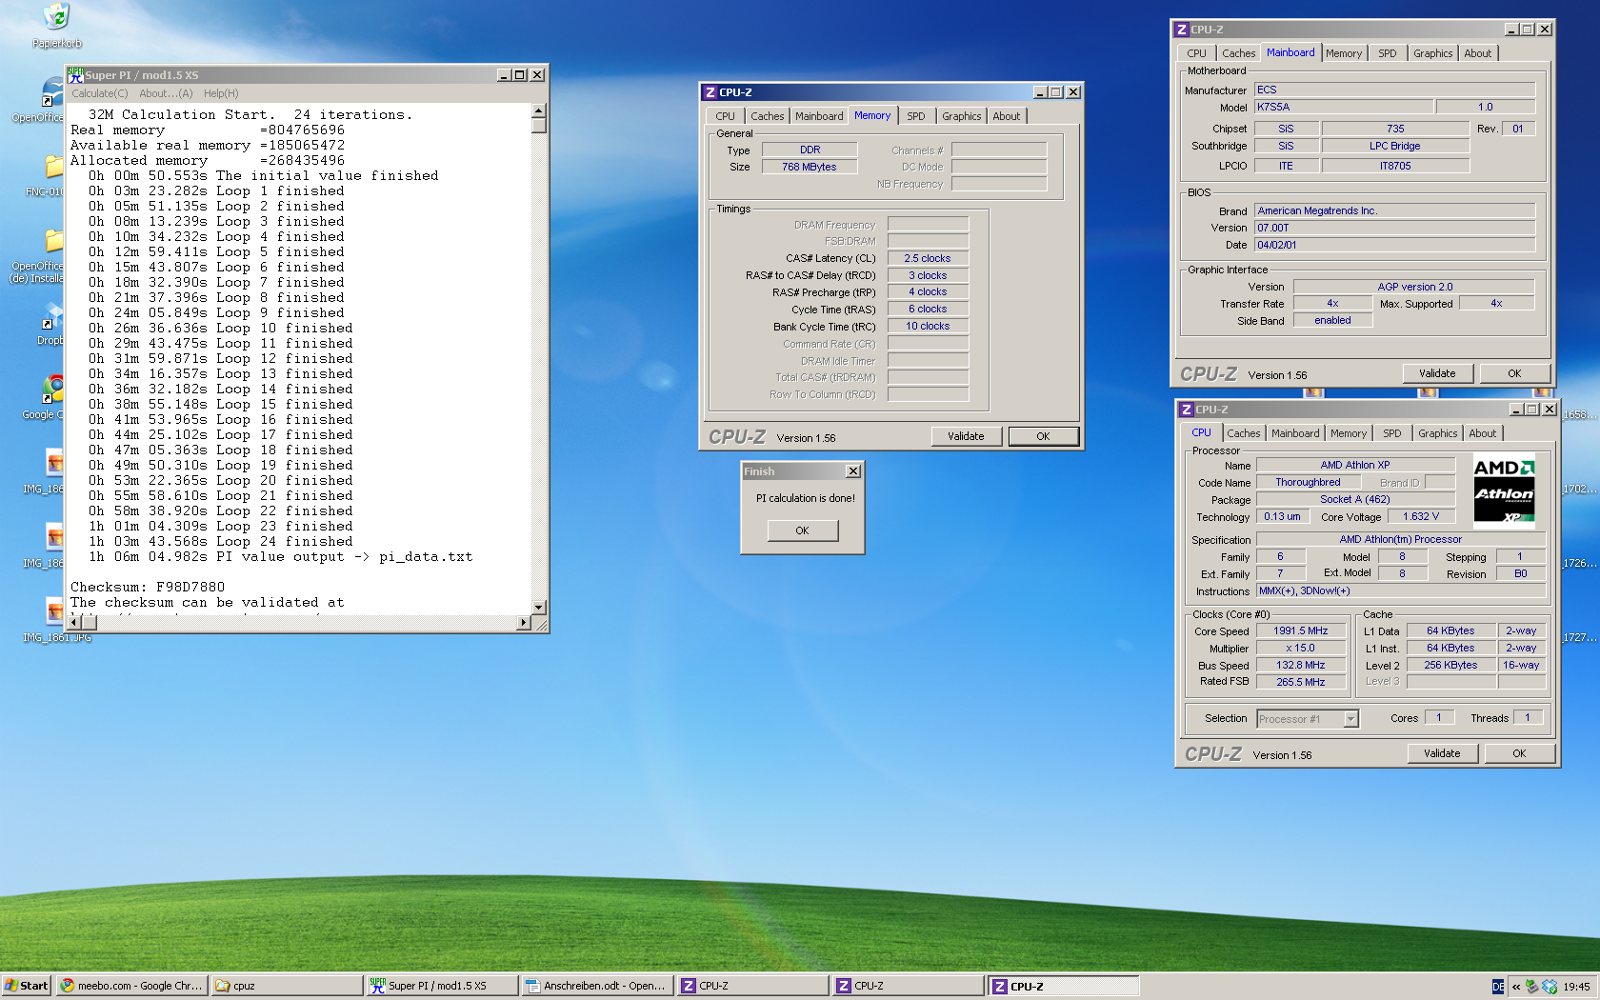Viewport: 1600px width, 1000px height.
Task: Select Caches tab in CPU CPU-Z window
Action: point(1243,434)
